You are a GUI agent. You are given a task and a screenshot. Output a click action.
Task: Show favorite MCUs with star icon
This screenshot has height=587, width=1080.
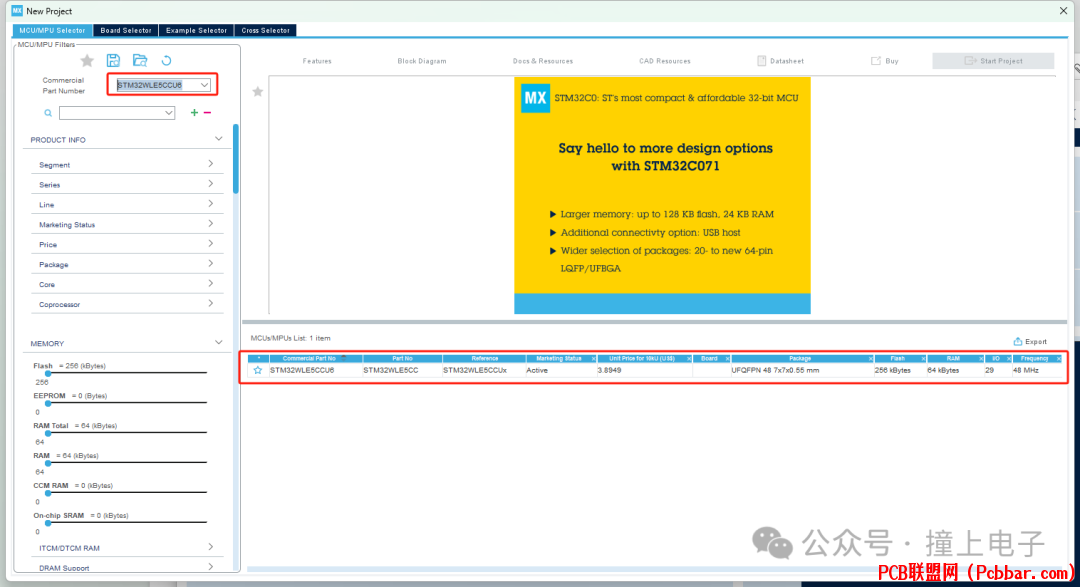(x=87, y=61)
